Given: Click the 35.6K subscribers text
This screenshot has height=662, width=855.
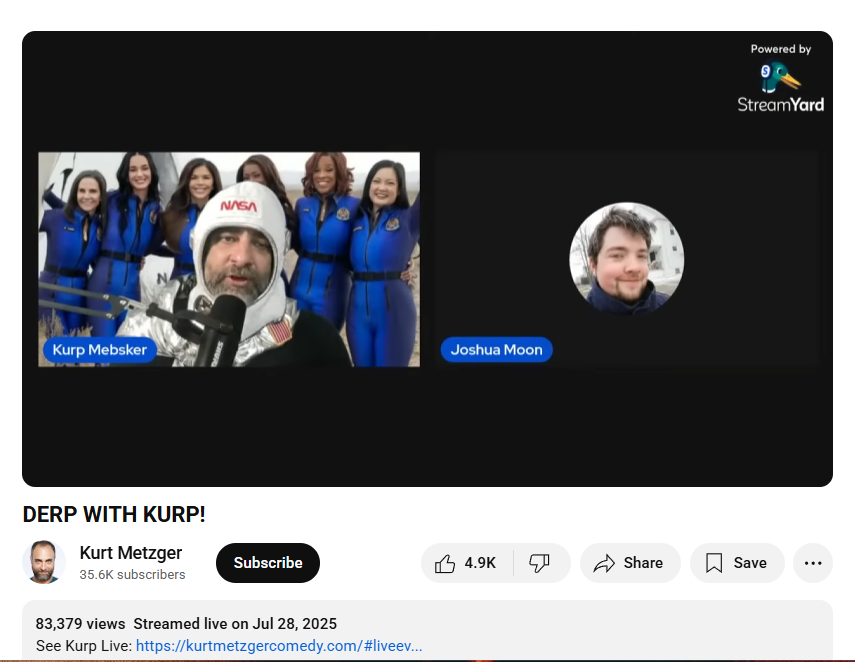Looking at the screenshot, I should tap(132, 575).
